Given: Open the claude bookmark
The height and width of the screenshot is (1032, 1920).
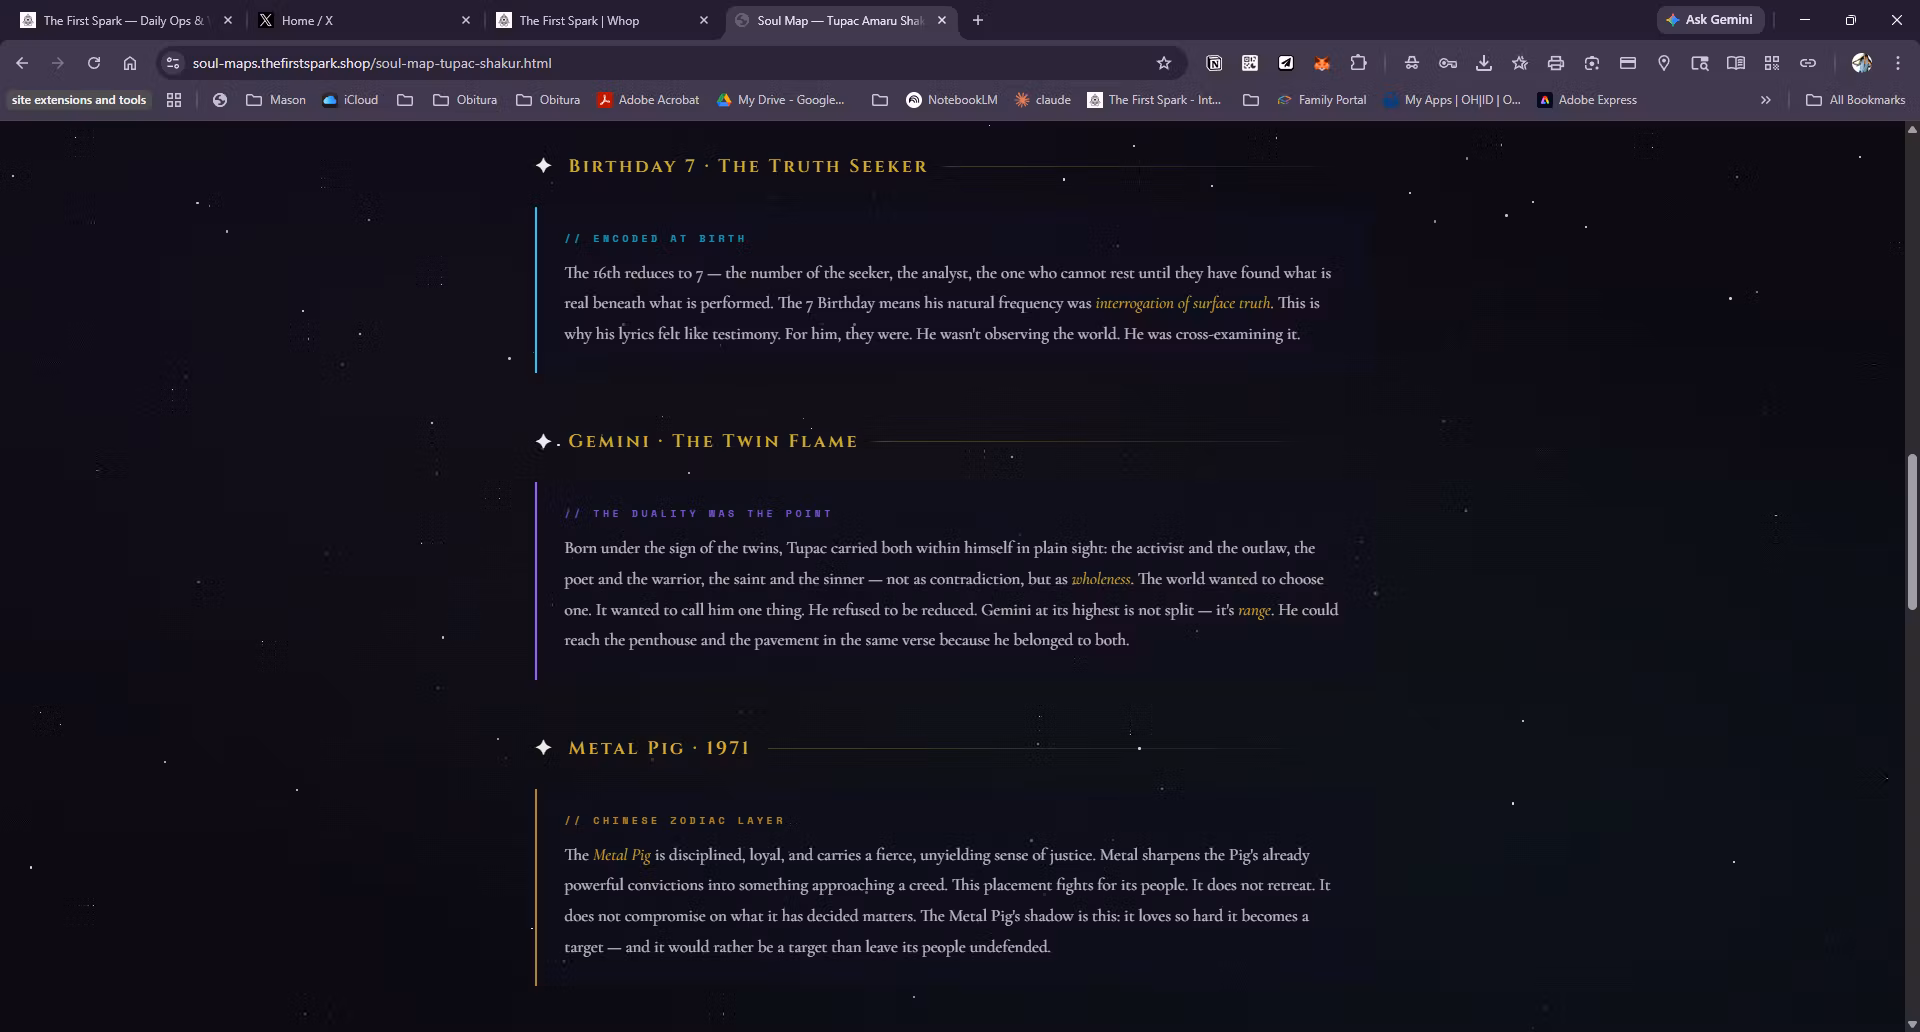Looking at the screenshot, I should click(1042, 100).
